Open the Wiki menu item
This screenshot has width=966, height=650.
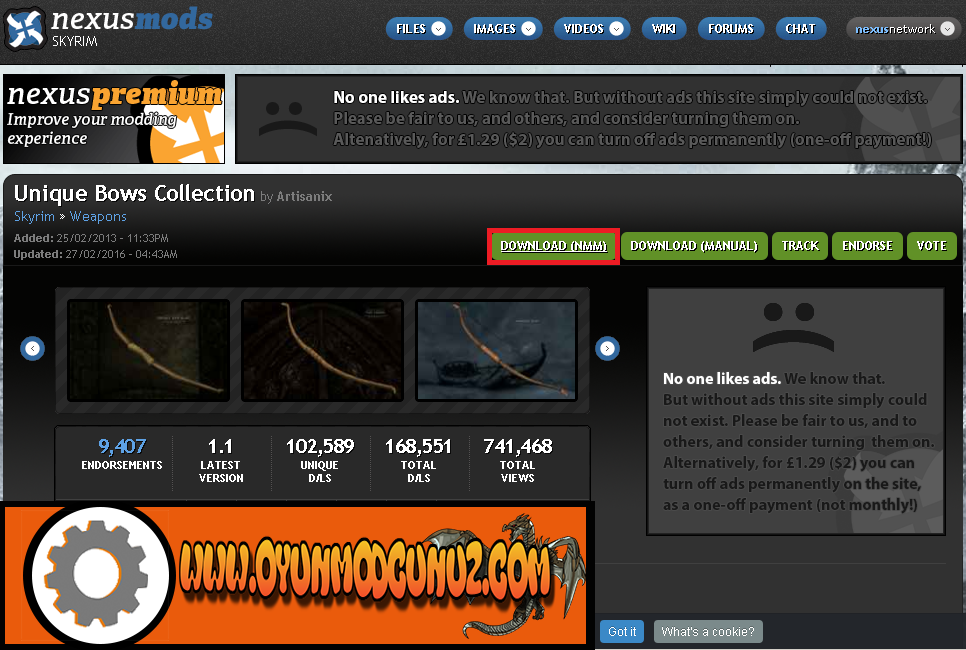coord(664,28)
